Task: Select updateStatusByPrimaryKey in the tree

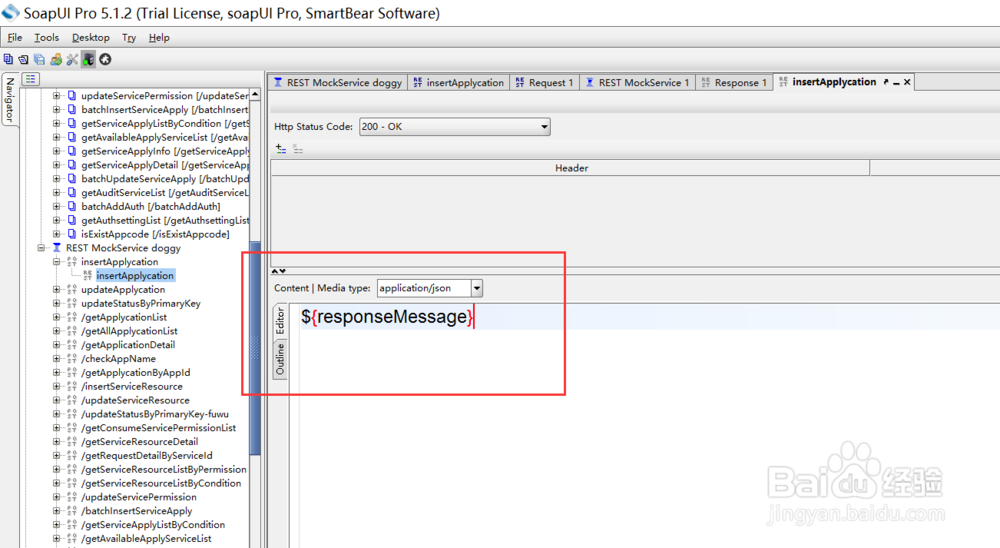Action: click(140, 303)
